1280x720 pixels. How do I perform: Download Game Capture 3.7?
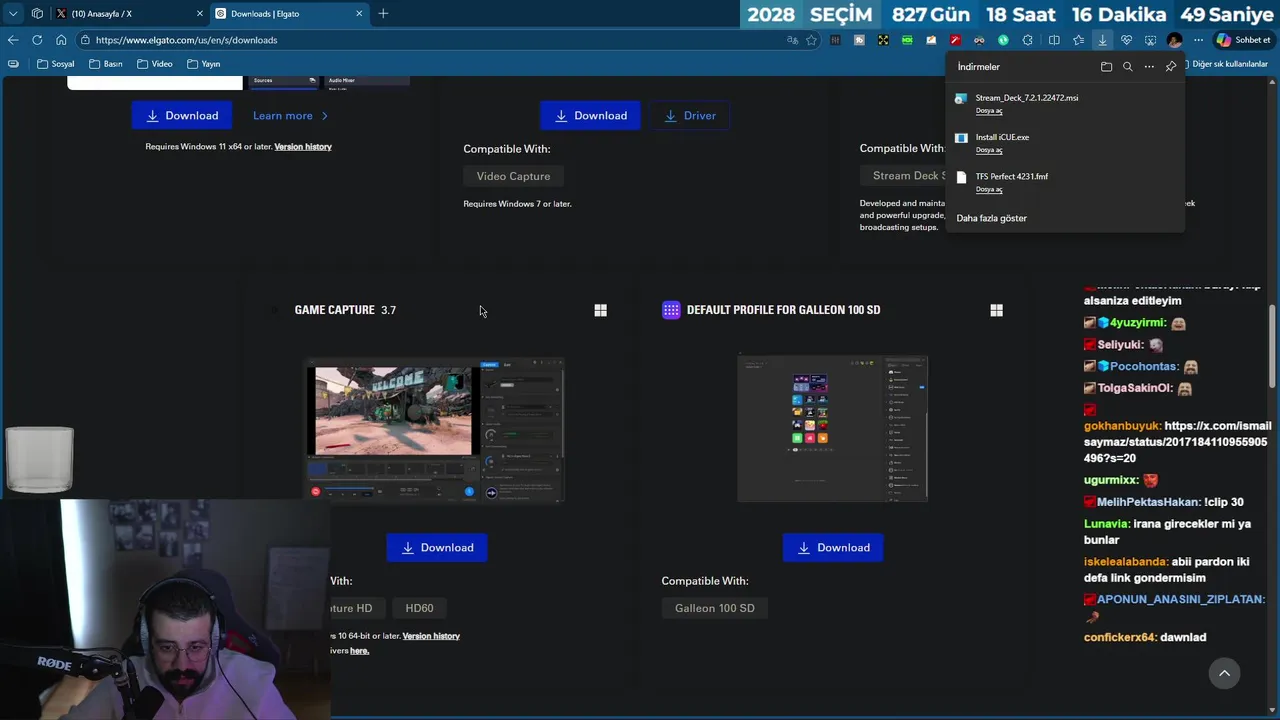(437, 548)
